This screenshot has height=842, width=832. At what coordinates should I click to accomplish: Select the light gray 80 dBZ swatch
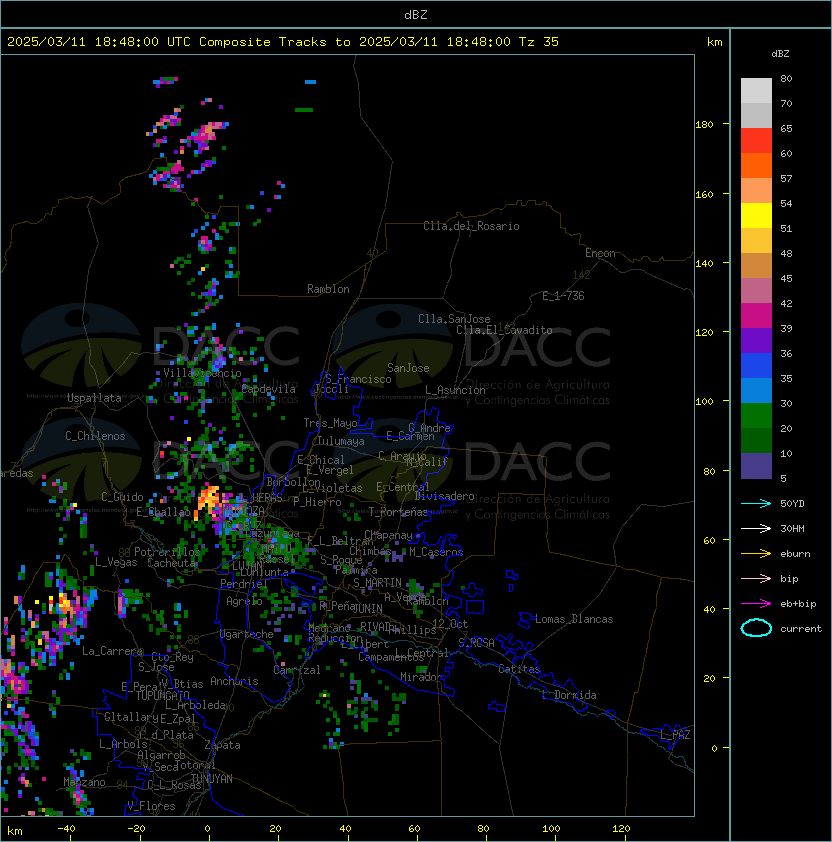coord(756,90)
